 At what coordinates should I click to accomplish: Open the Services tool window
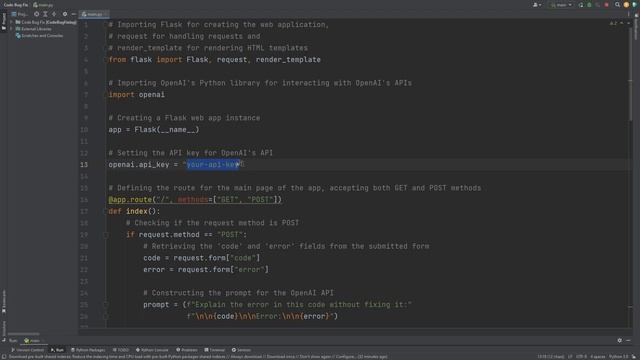(241, 350)
